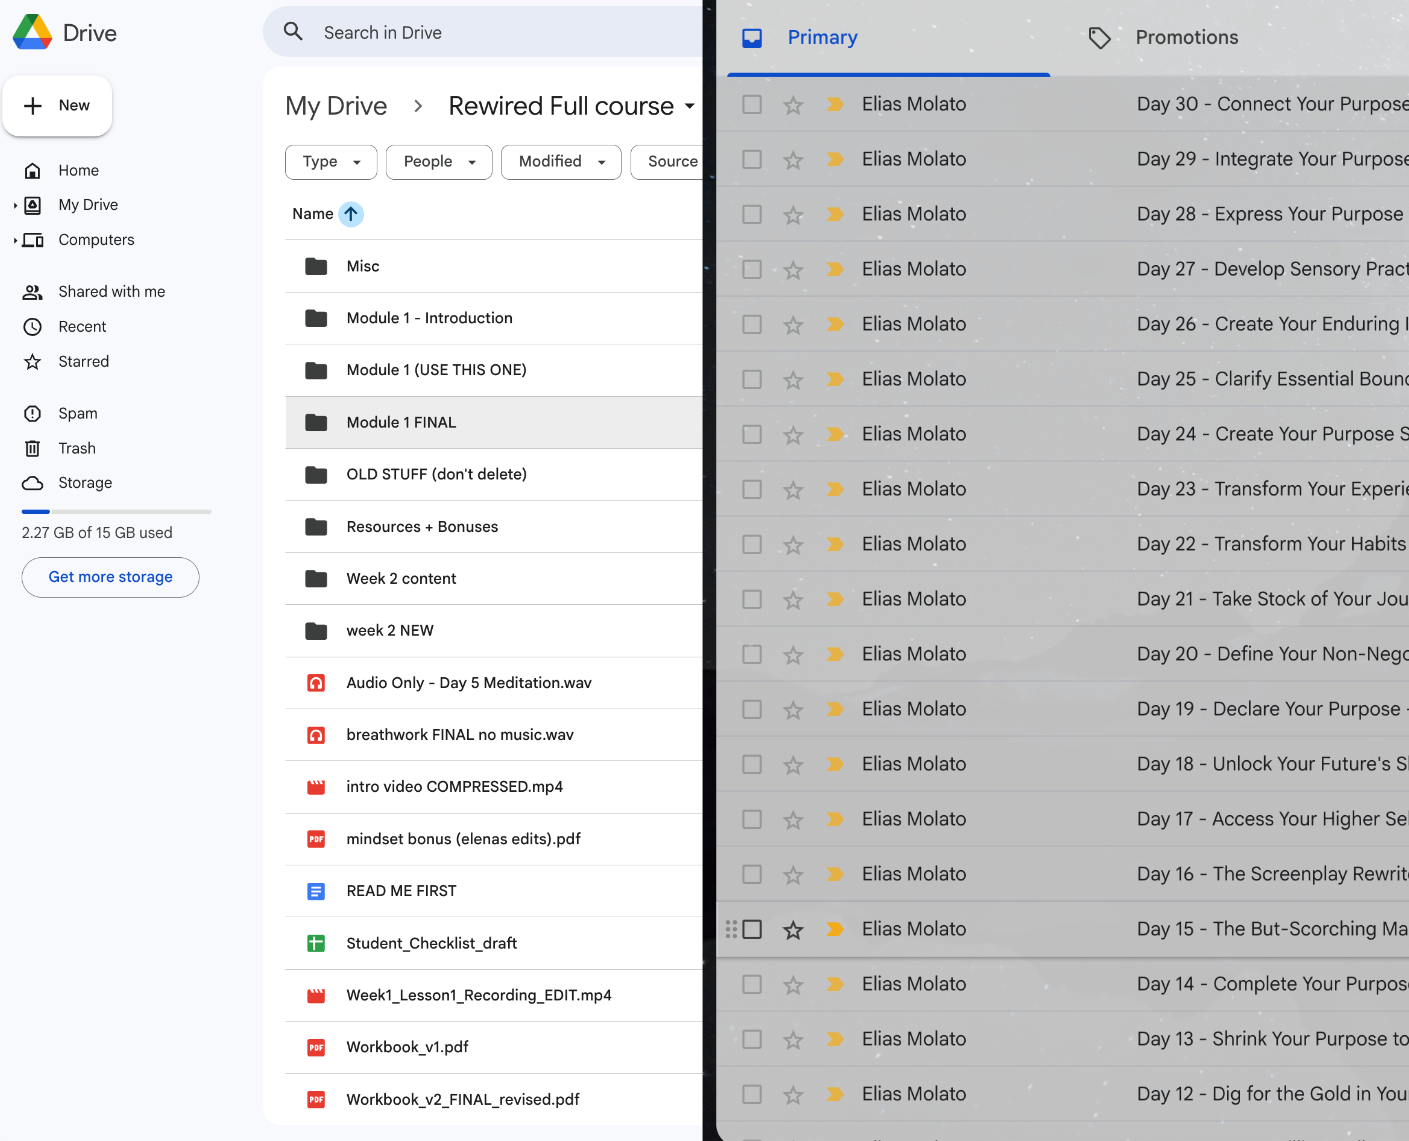The width and height of the screenshot is (1409, 1141).
Task: Select the Day 29 email checkbox
Action: (x=752, y=159)
